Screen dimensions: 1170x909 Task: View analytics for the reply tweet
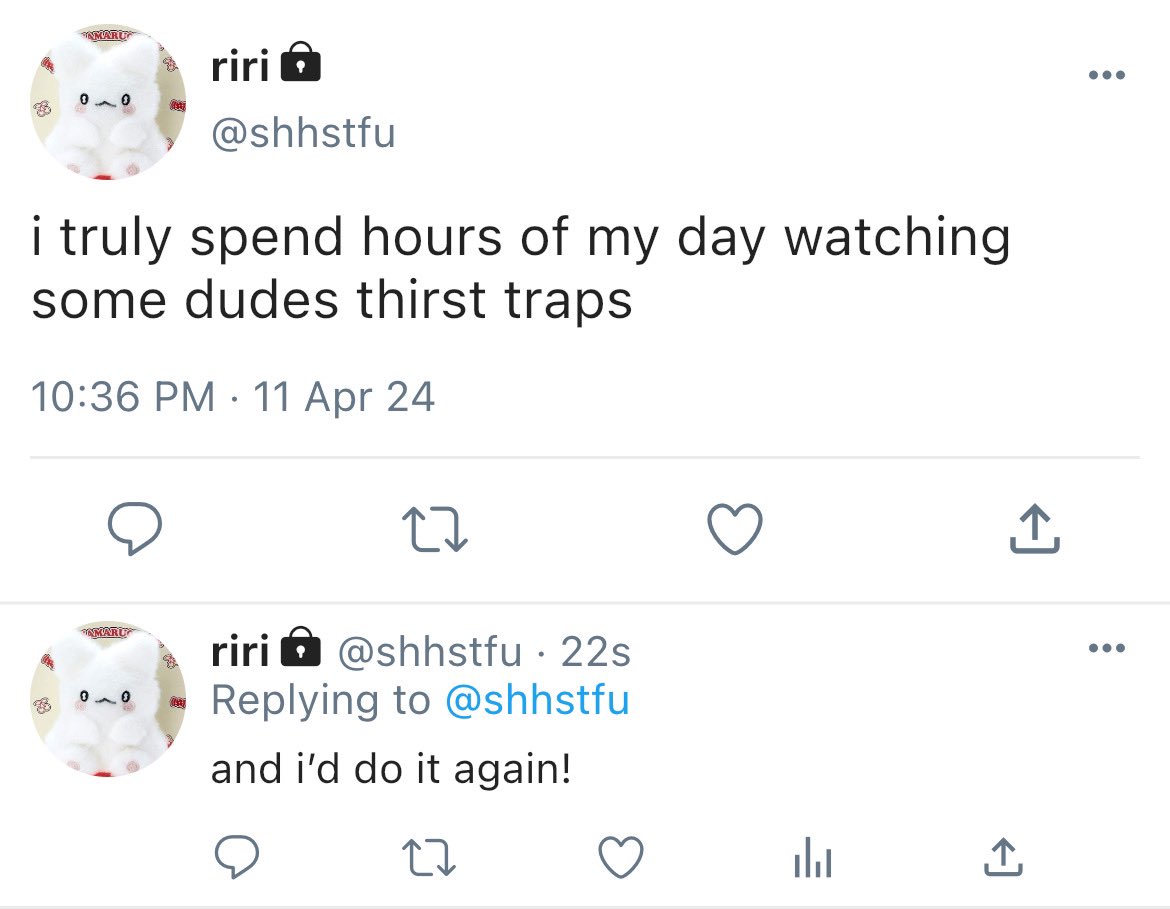tap(813, 858)
